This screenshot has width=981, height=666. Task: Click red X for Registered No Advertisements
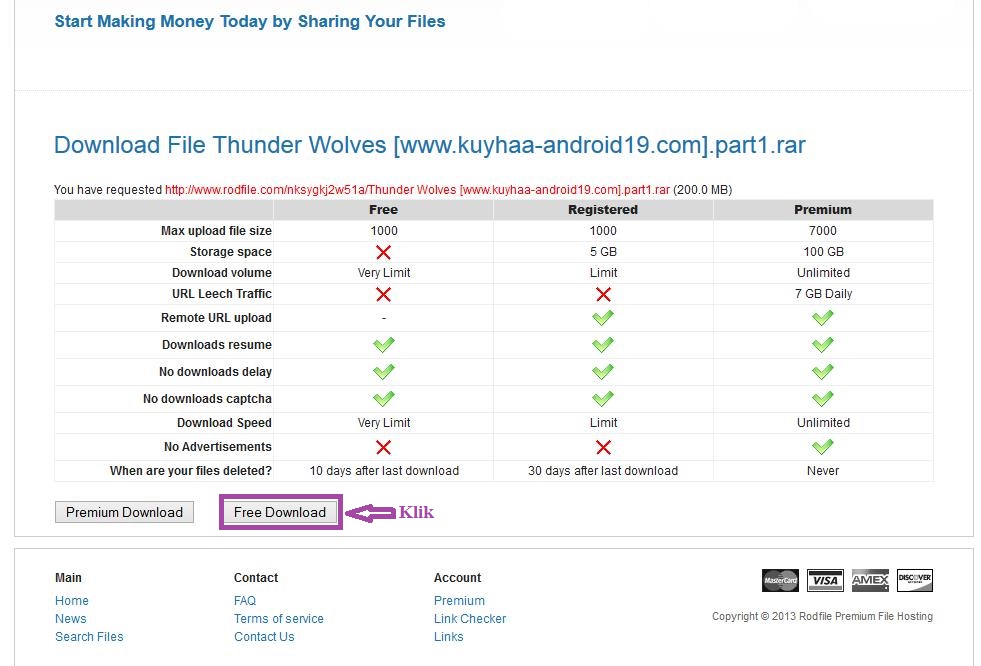[x=603, y=447]
